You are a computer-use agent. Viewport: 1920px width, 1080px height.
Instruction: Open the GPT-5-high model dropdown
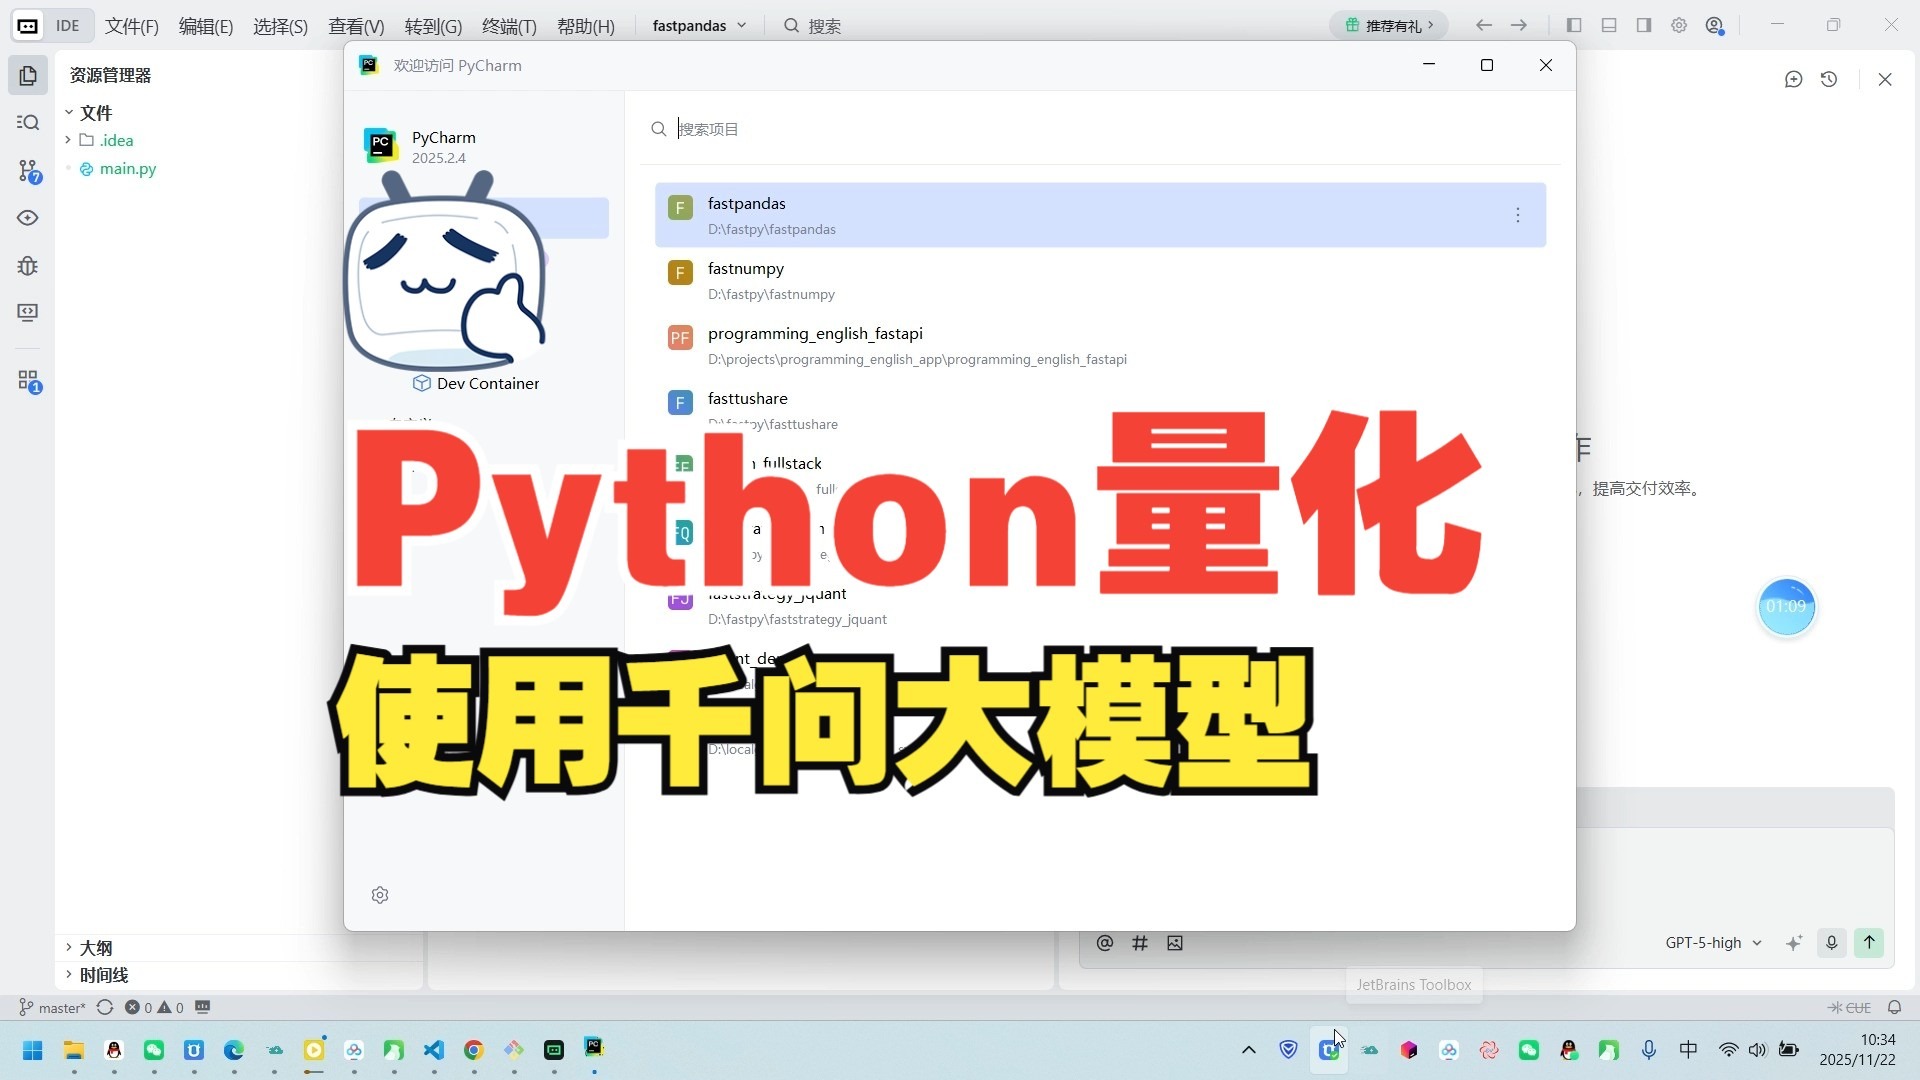(1712, 942)
